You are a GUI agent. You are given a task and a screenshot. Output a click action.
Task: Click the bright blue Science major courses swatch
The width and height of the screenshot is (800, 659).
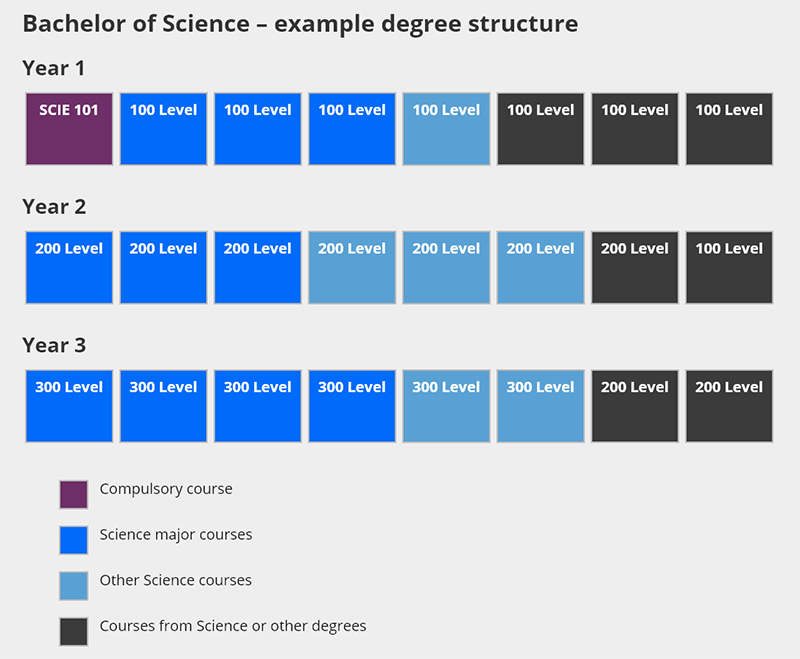(73, 540)
